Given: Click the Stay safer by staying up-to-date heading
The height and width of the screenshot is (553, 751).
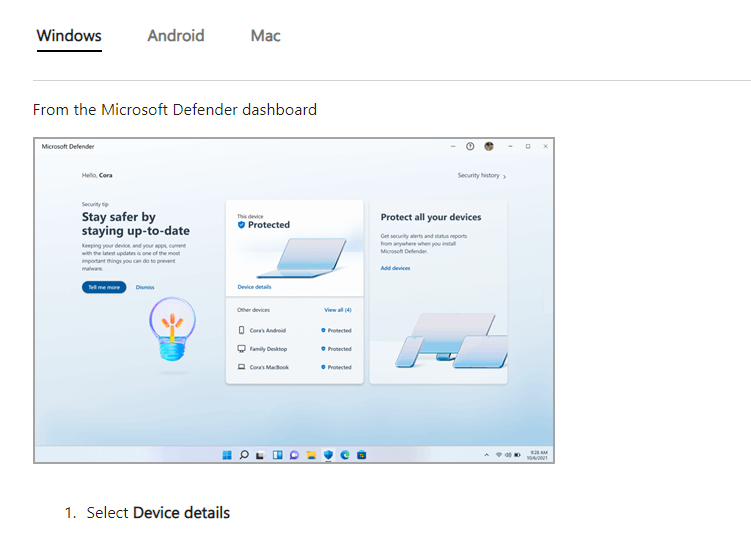Looking at the screenshot, I should [x=136, y=224].
